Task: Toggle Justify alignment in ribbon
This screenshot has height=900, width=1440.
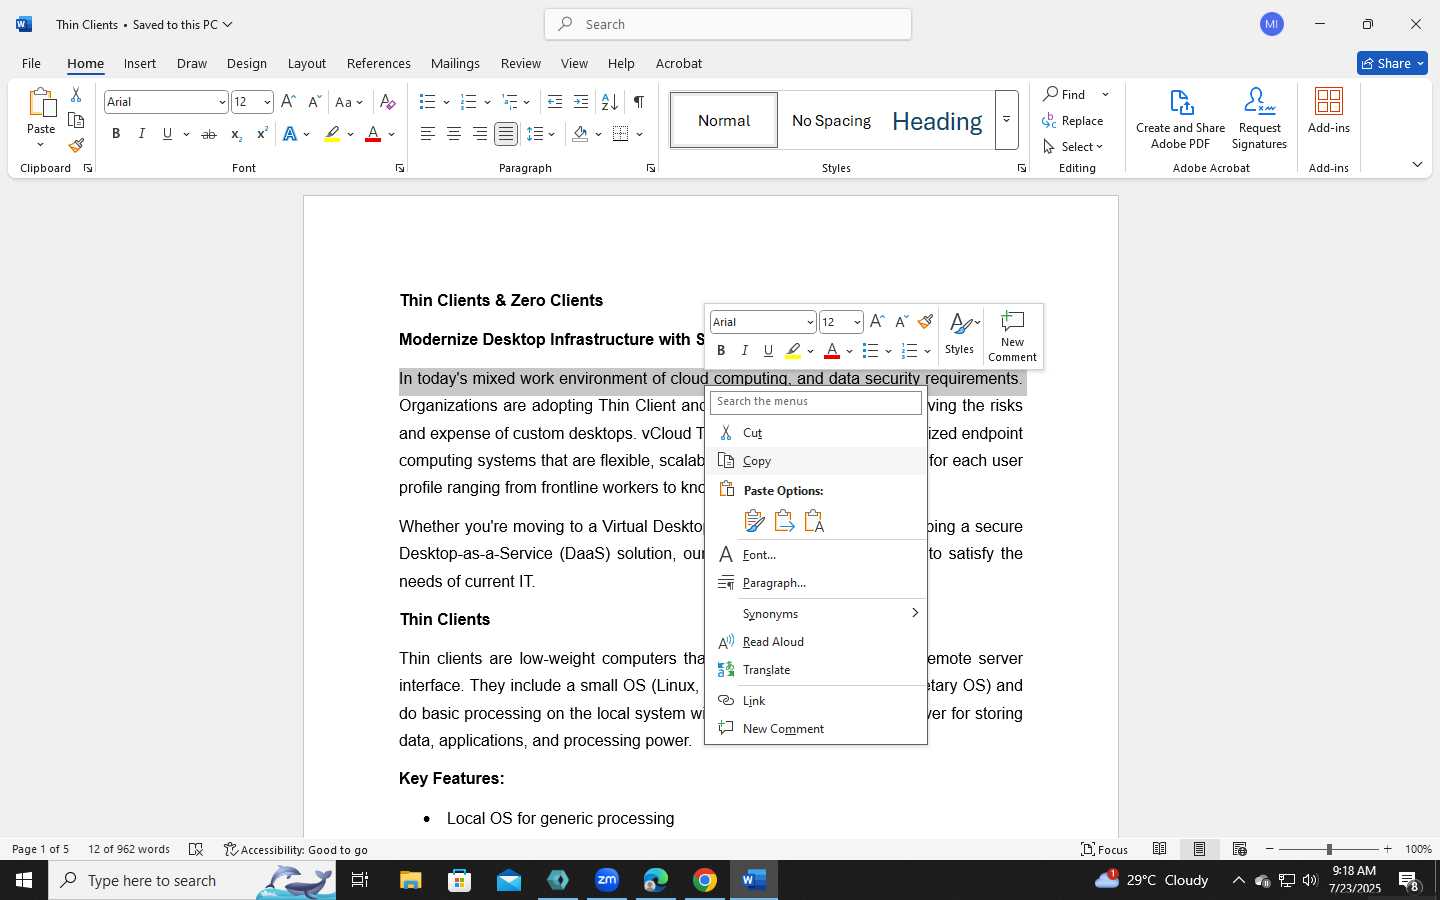Action: coord(506,134)
